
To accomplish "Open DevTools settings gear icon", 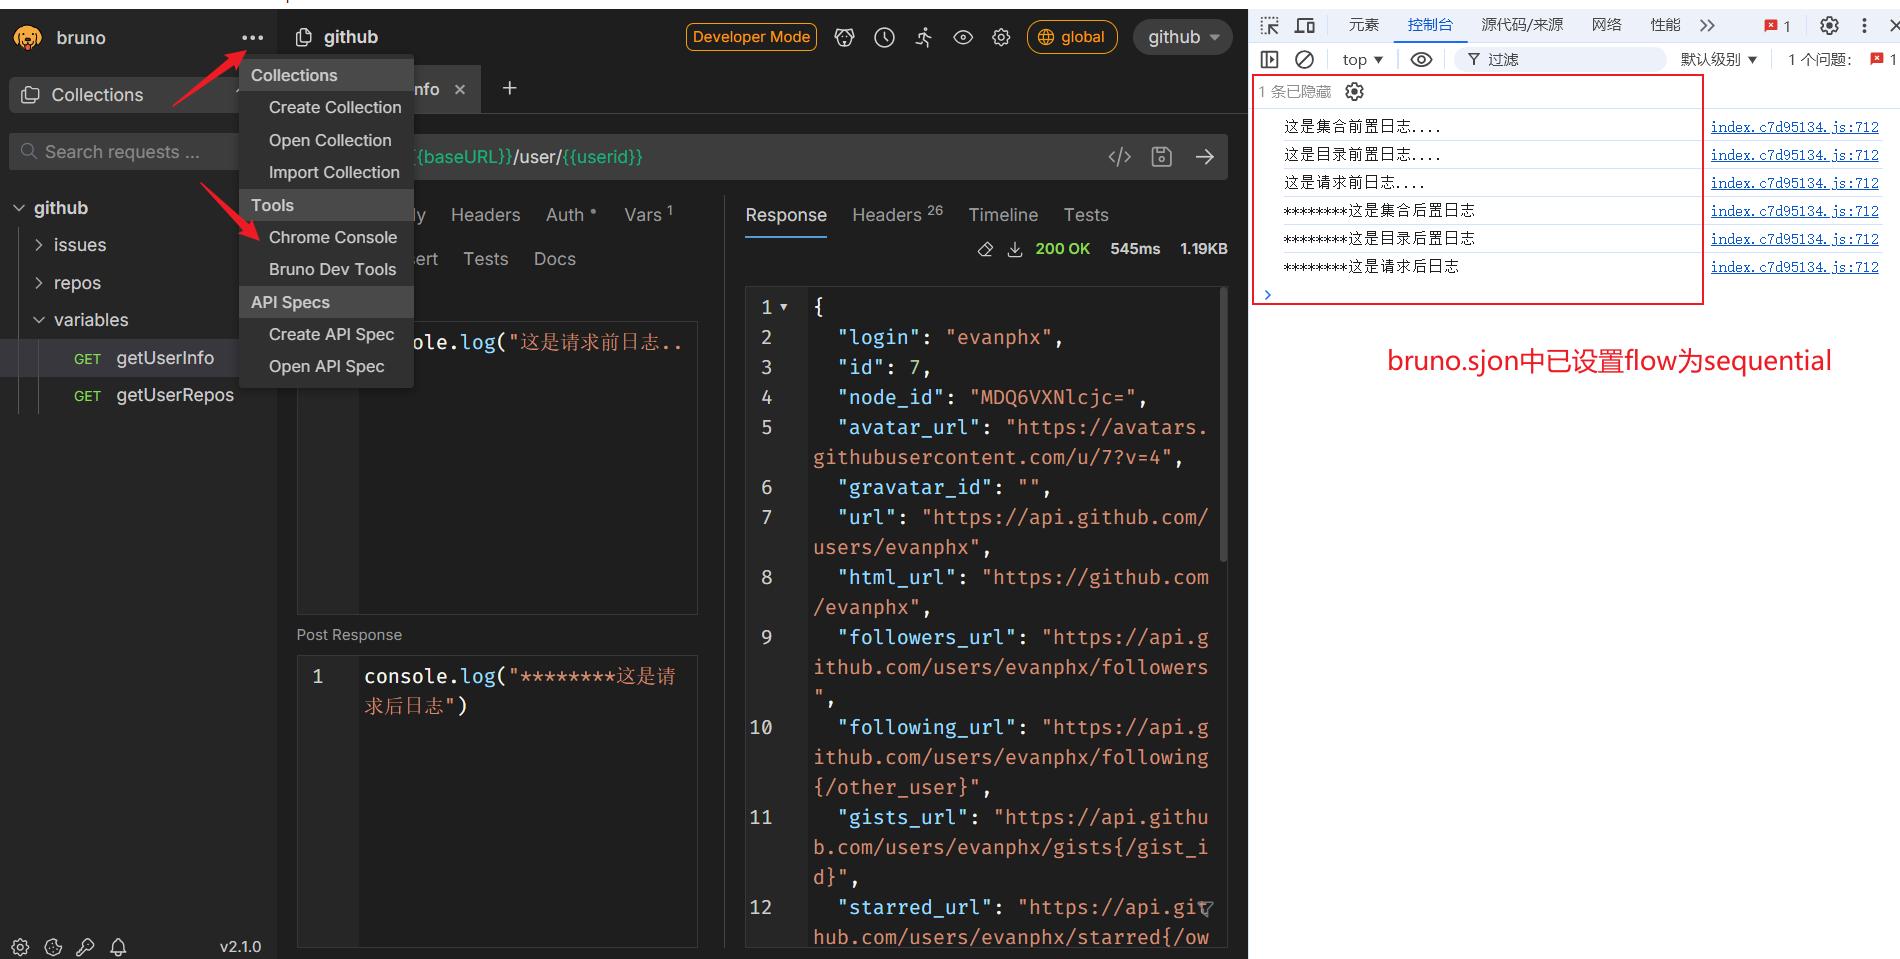I will pos(1829,26).
